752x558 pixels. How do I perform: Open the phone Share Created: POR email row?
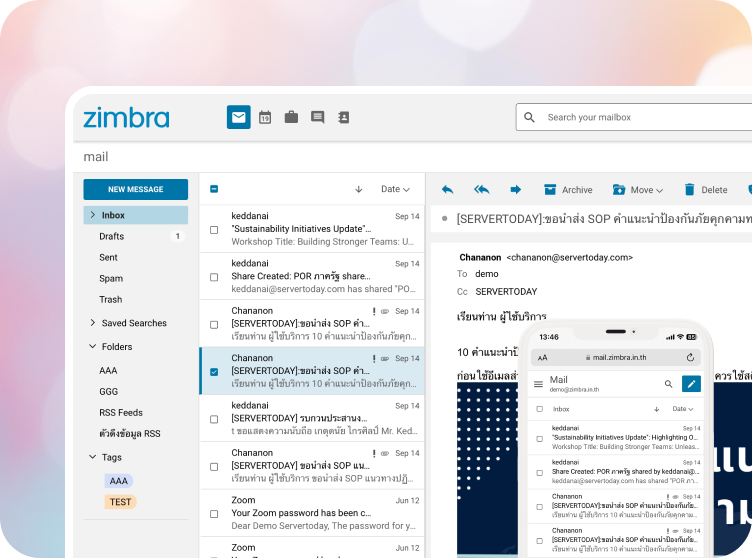point(615,472)
